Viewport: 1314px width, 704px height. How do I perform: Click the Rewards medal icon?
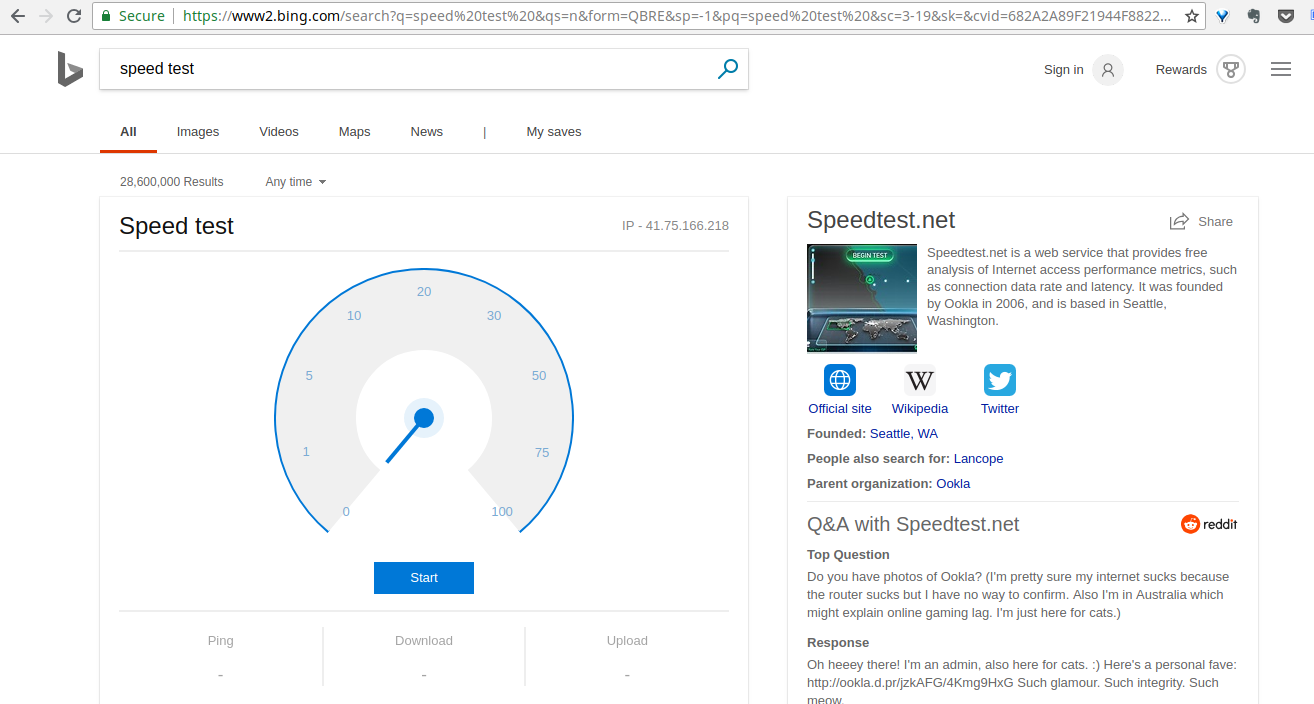pos(1231,70)
